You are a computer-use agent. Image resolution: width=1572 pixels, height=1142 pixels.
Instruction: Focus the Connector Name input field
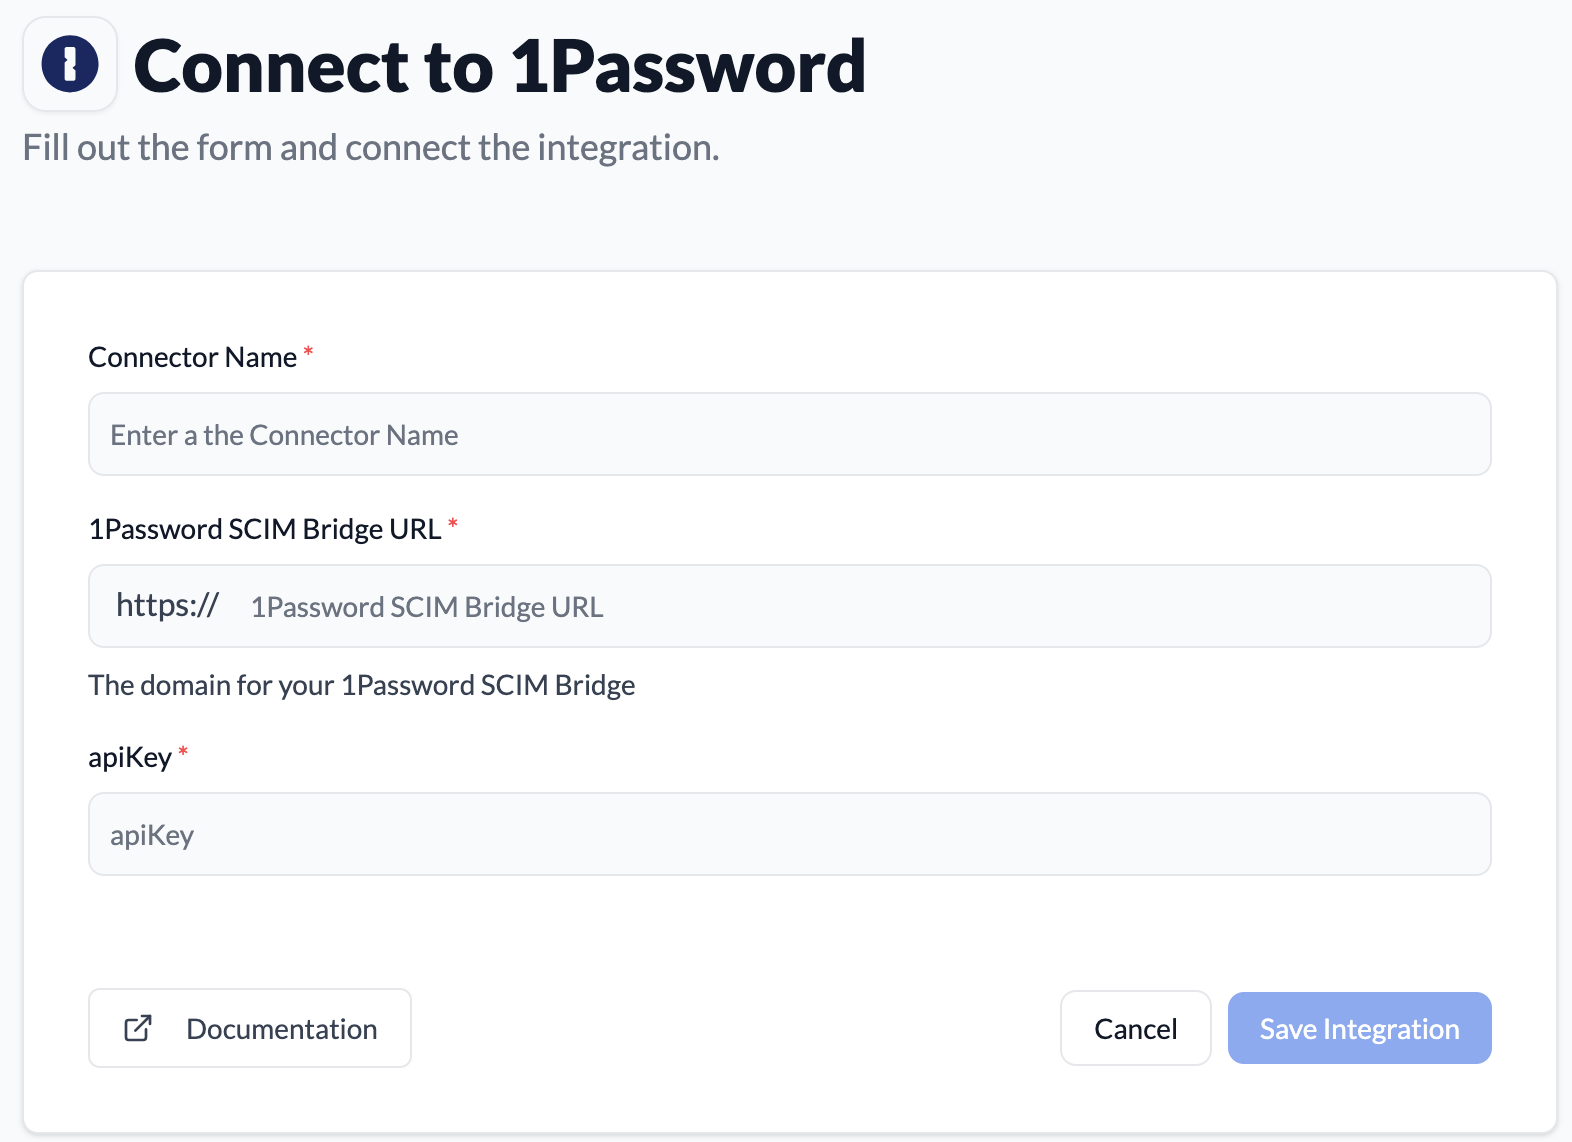(x=789, y=435)
